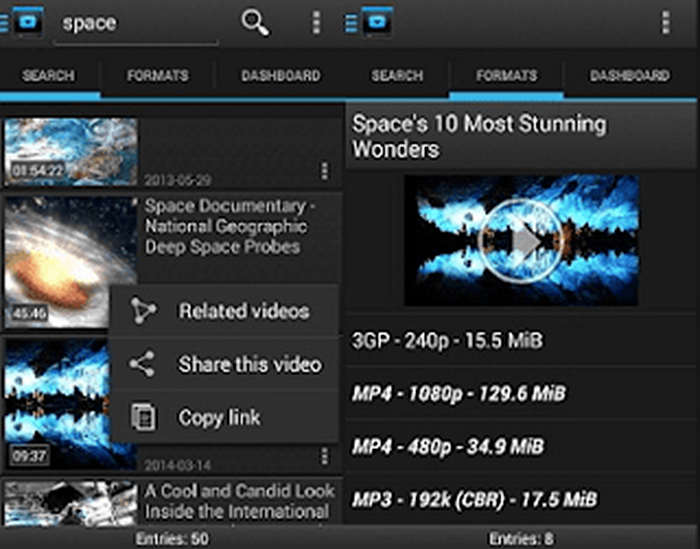
Task: Choose Share this video from the popup menu
Action: point(224,364)
